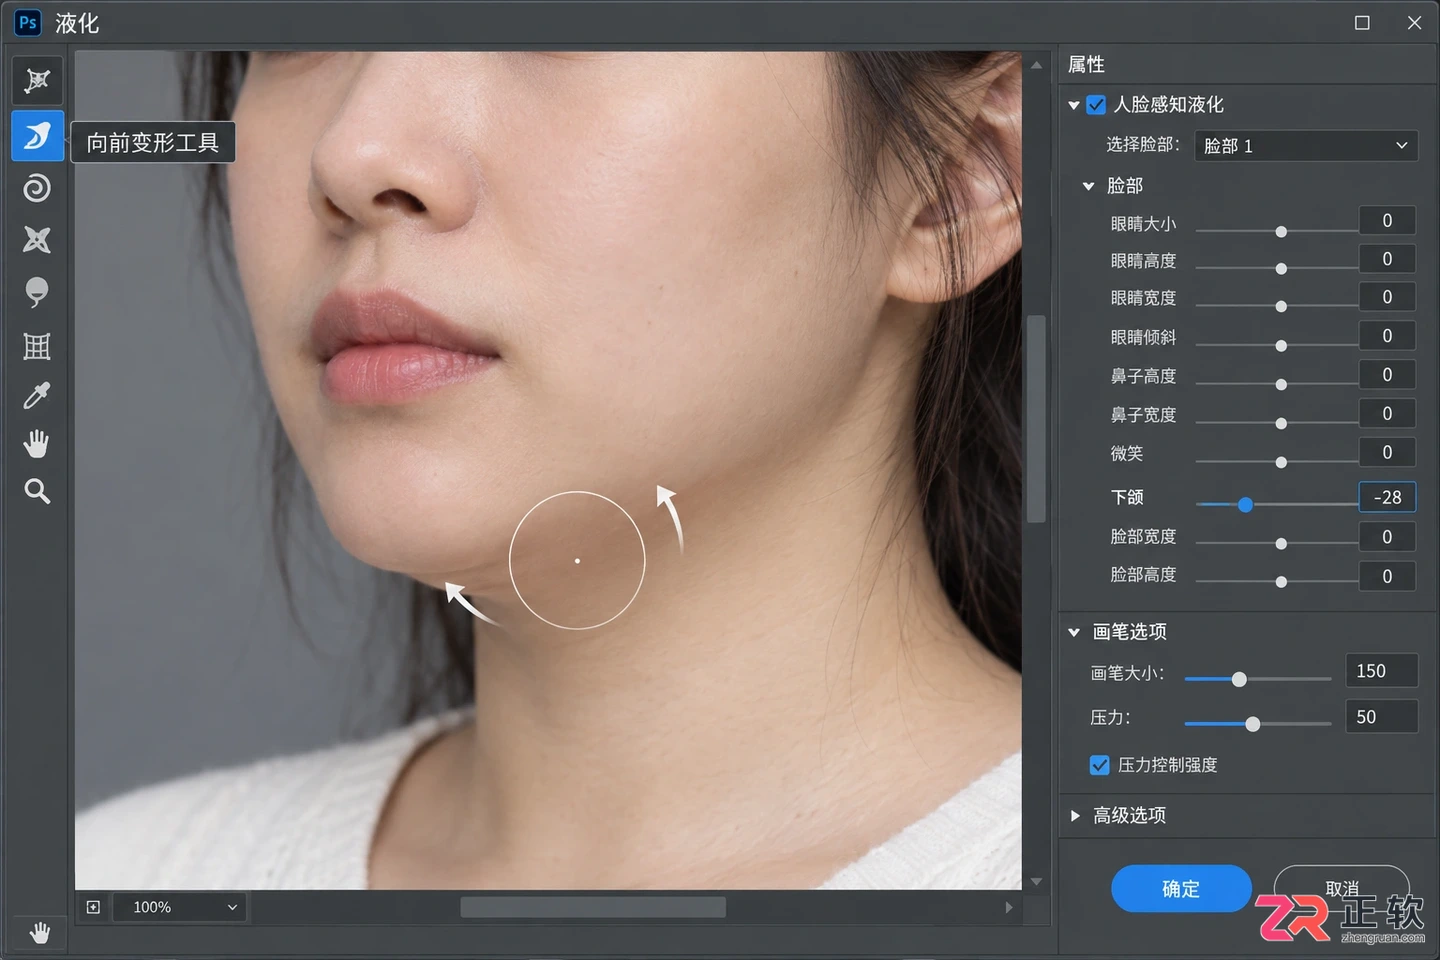Screen dimensions: 1440x960
Task: Close the 液化 dialog window
Action: click(1414, 22)
